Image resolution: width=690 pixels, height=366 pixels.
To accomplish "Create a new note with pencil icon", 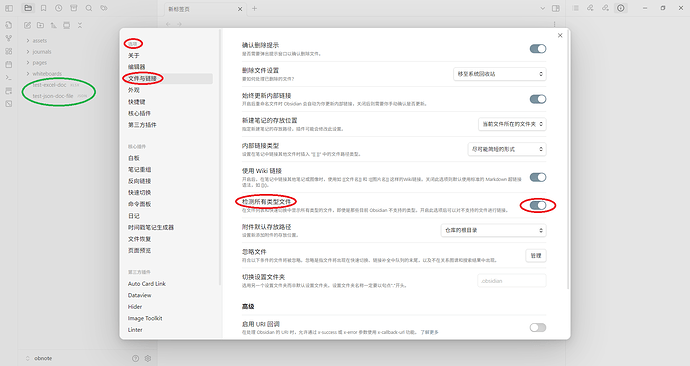I will point(27,26).
